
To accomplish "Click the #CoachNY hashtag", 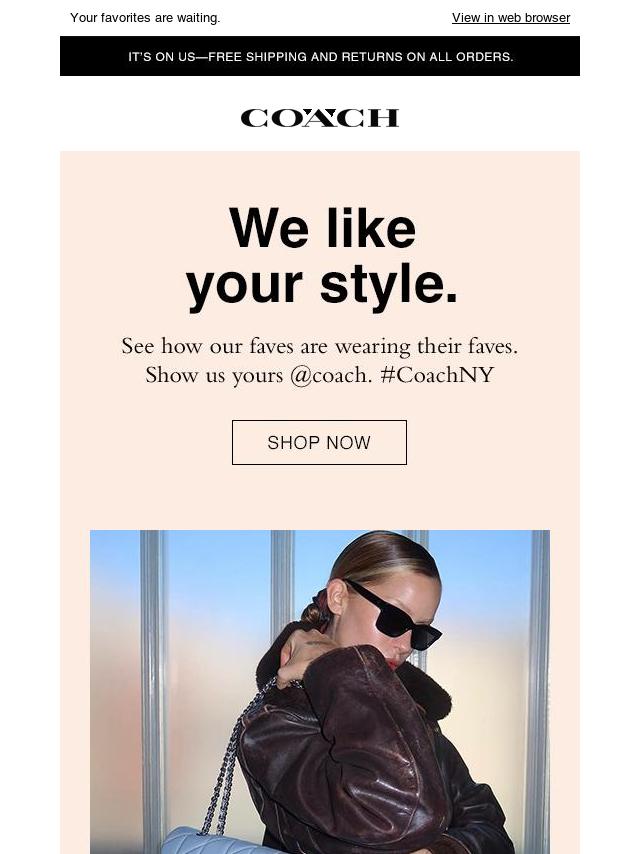I will point(437,375).
